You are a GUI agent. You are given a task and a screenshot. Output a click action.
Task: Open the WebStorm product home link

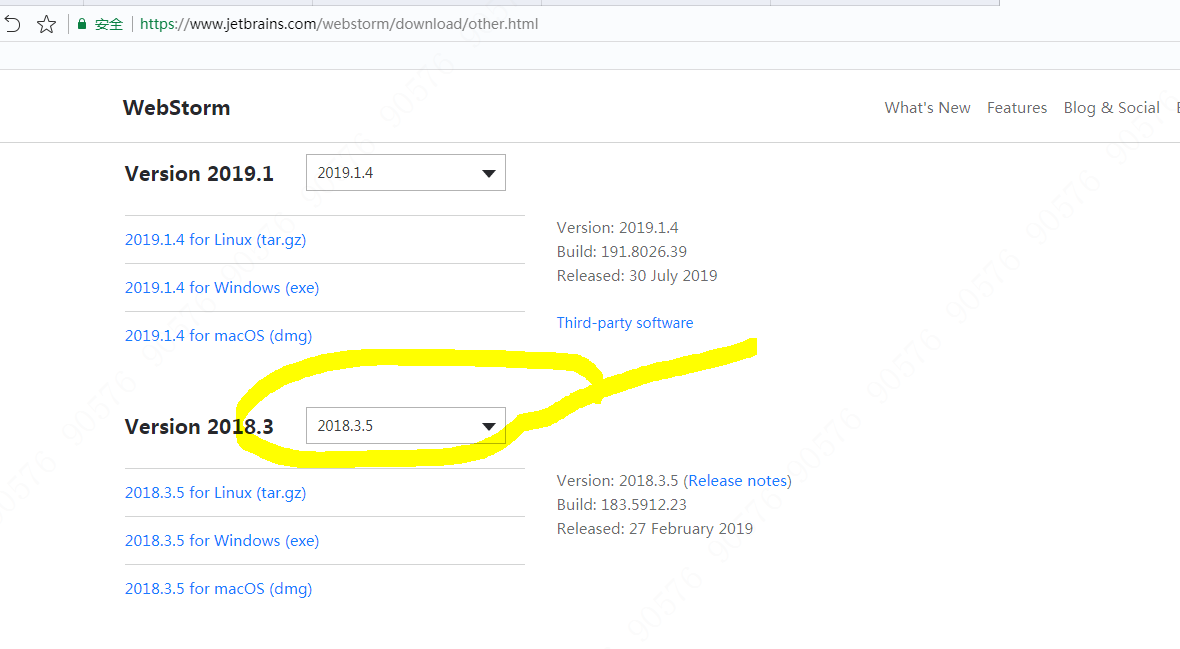tap(177, 108)
